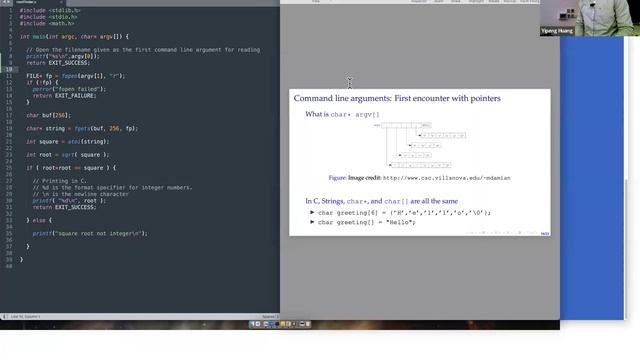Click the if ( root*root == square ) line
The height and width of the screenshot is (360, 640).
(71, 168)
